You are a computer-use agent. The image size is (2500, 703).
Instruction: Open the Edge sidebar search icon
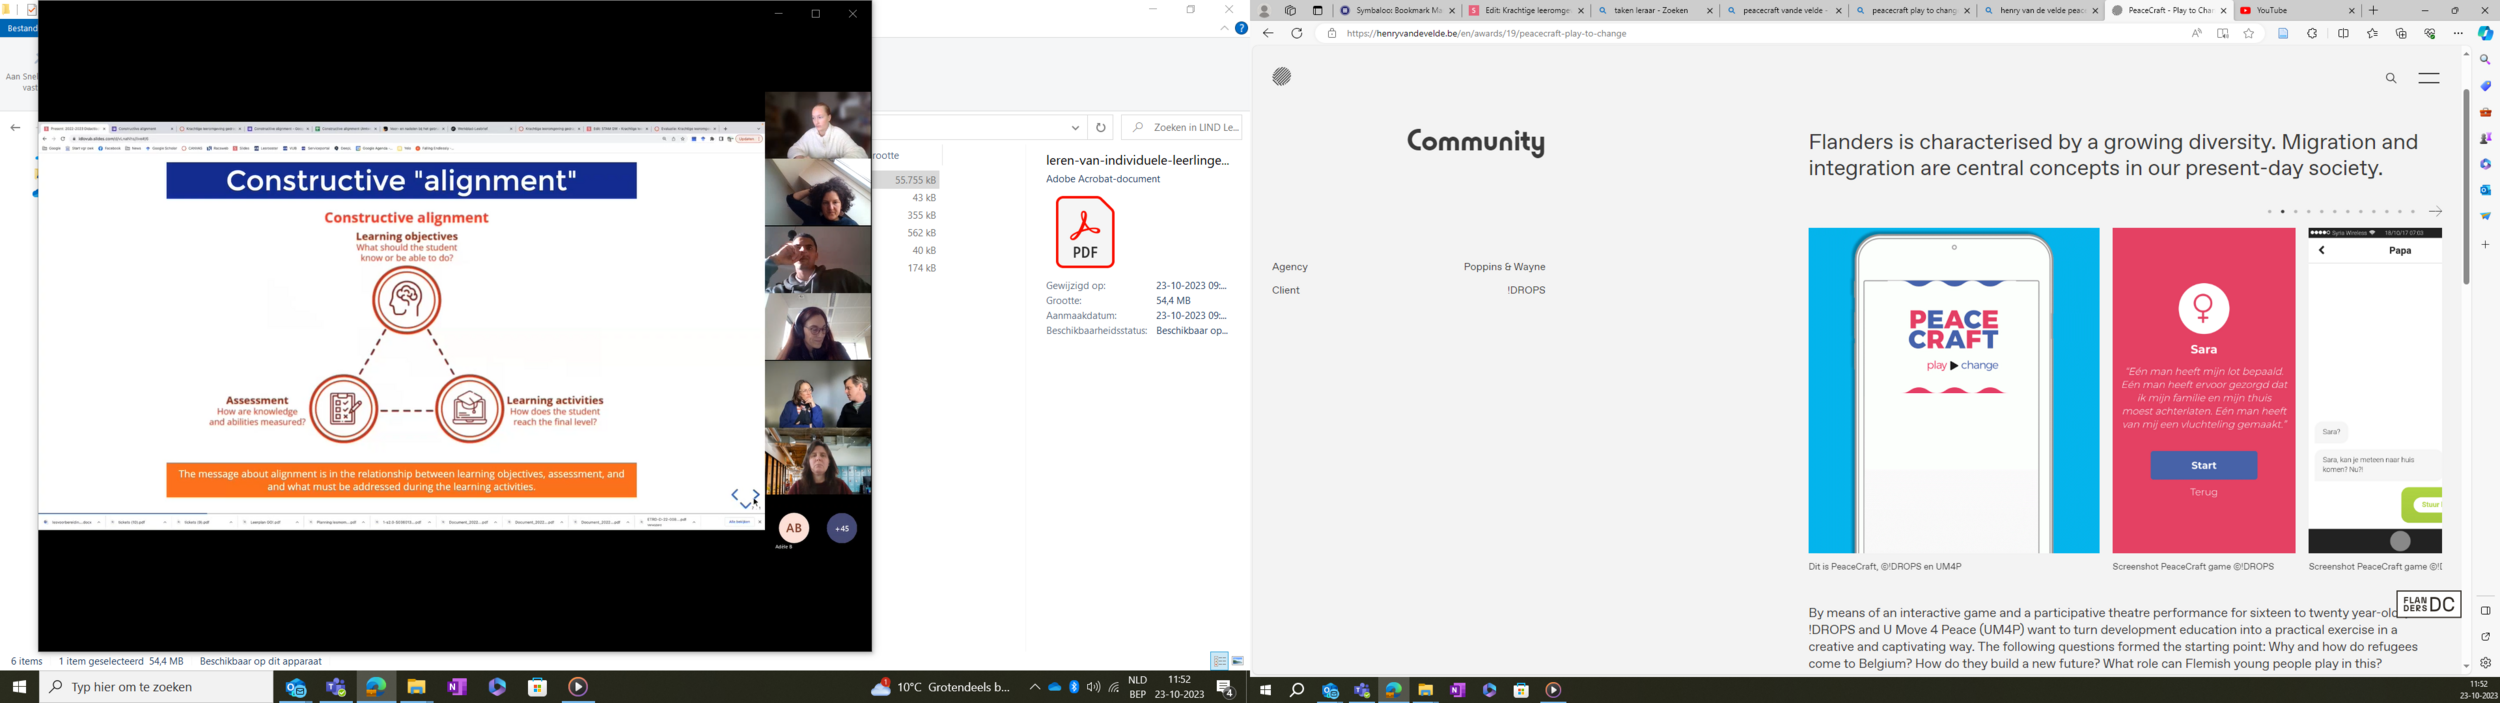(x=2485, y=60)
